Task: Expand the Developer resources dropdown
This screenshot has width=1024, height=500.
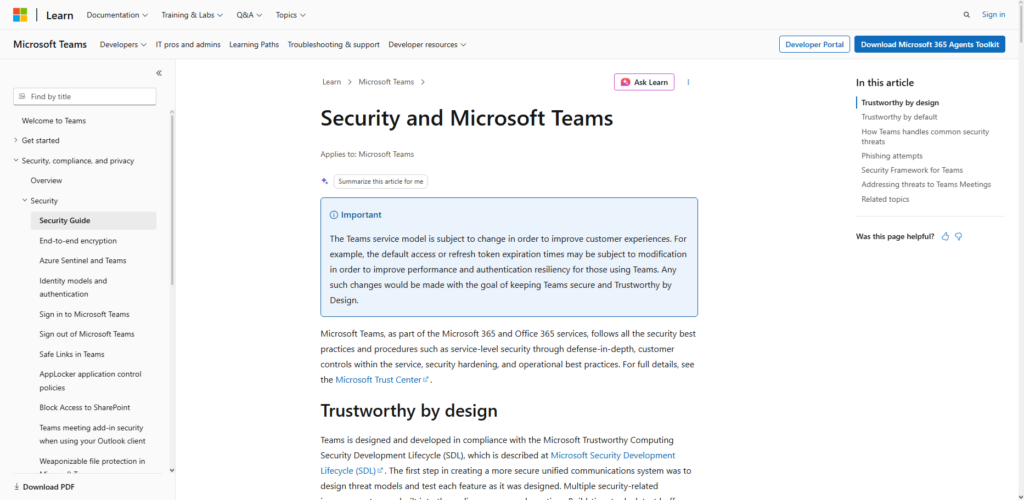Action: click(x=427, y=44)
